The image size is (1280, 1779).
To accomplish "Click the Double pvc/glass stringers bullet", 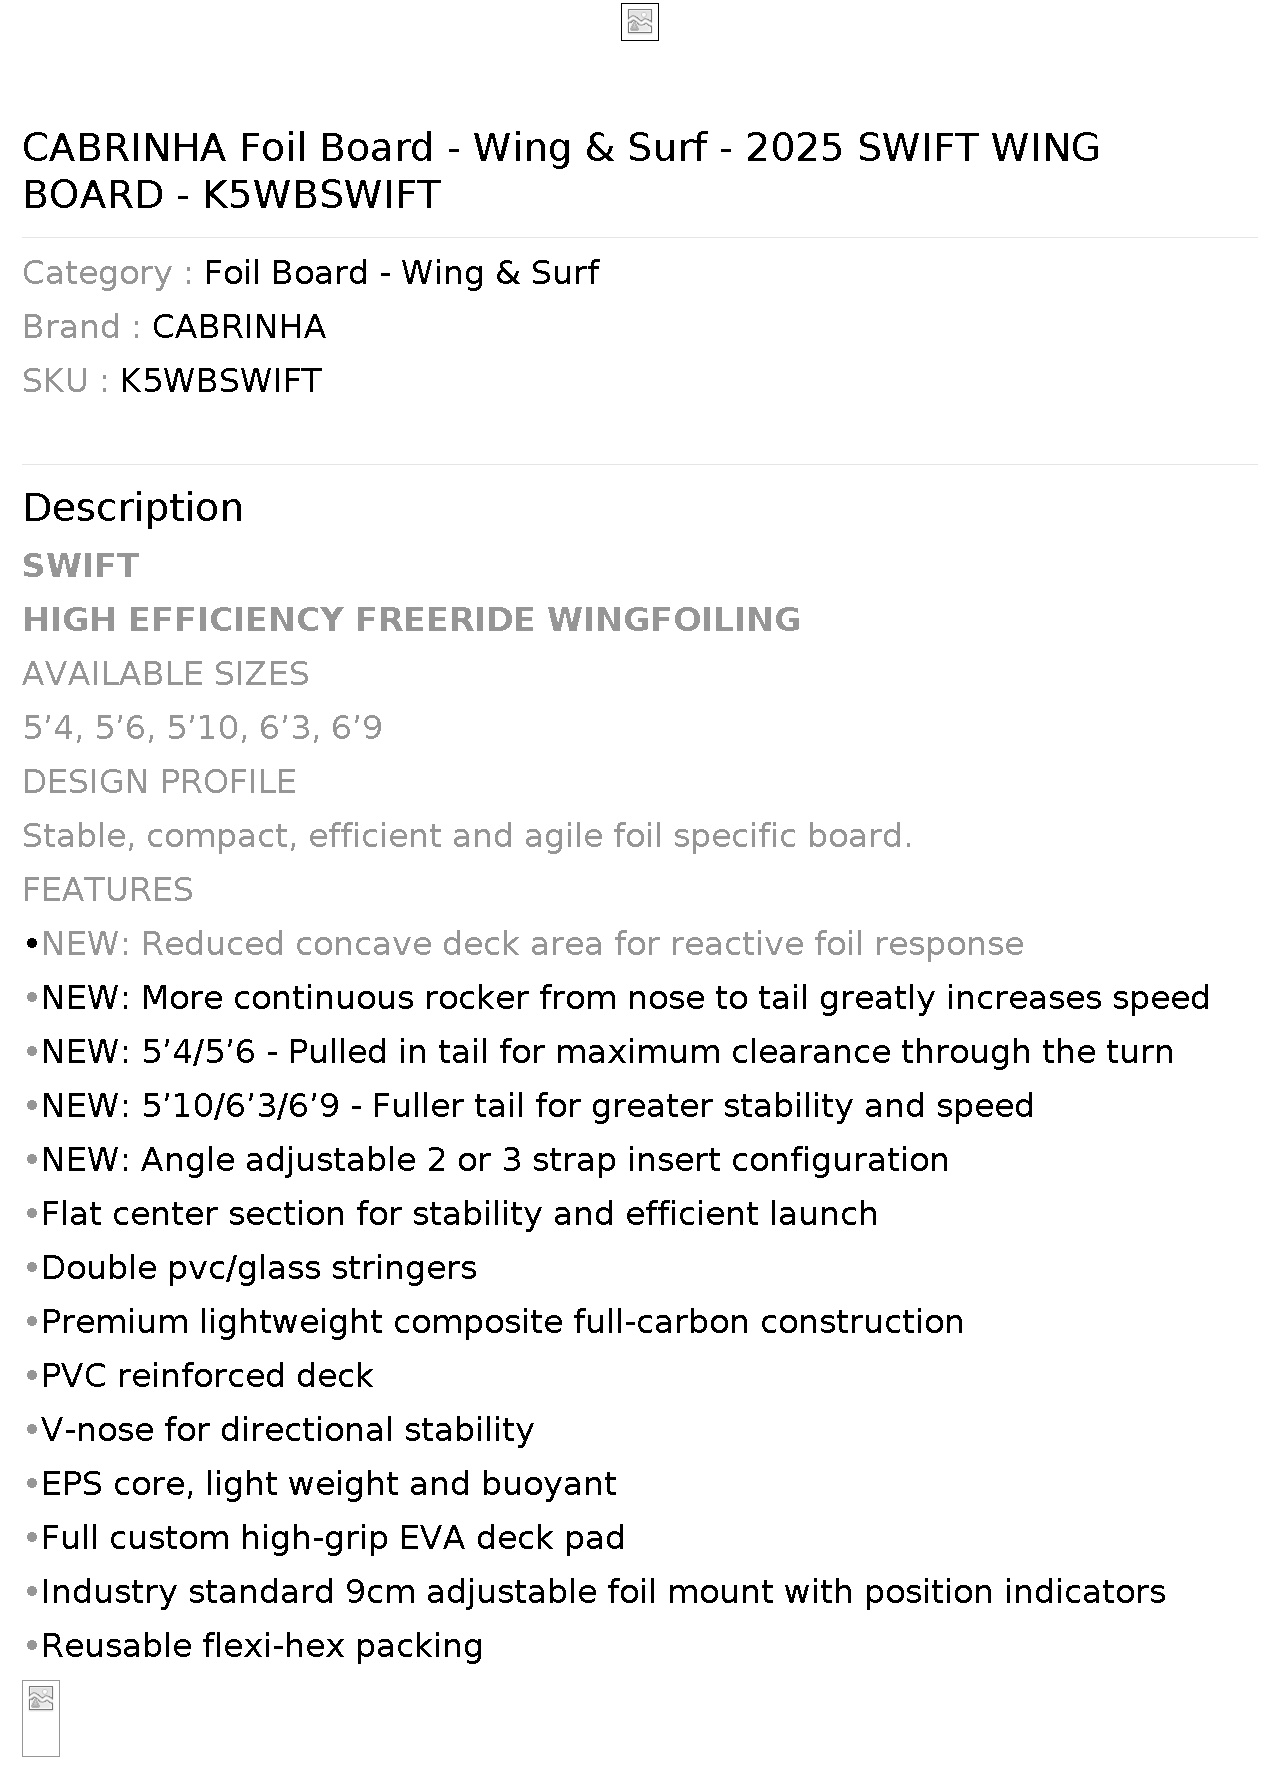I will pos(250,1268).
